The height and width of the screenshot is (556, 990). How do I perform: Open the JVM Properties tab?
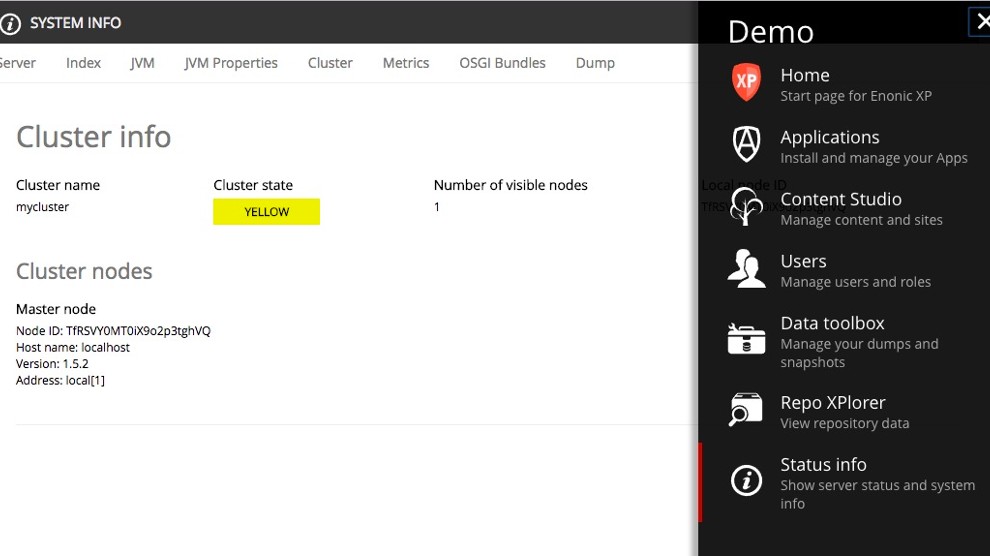231,63
